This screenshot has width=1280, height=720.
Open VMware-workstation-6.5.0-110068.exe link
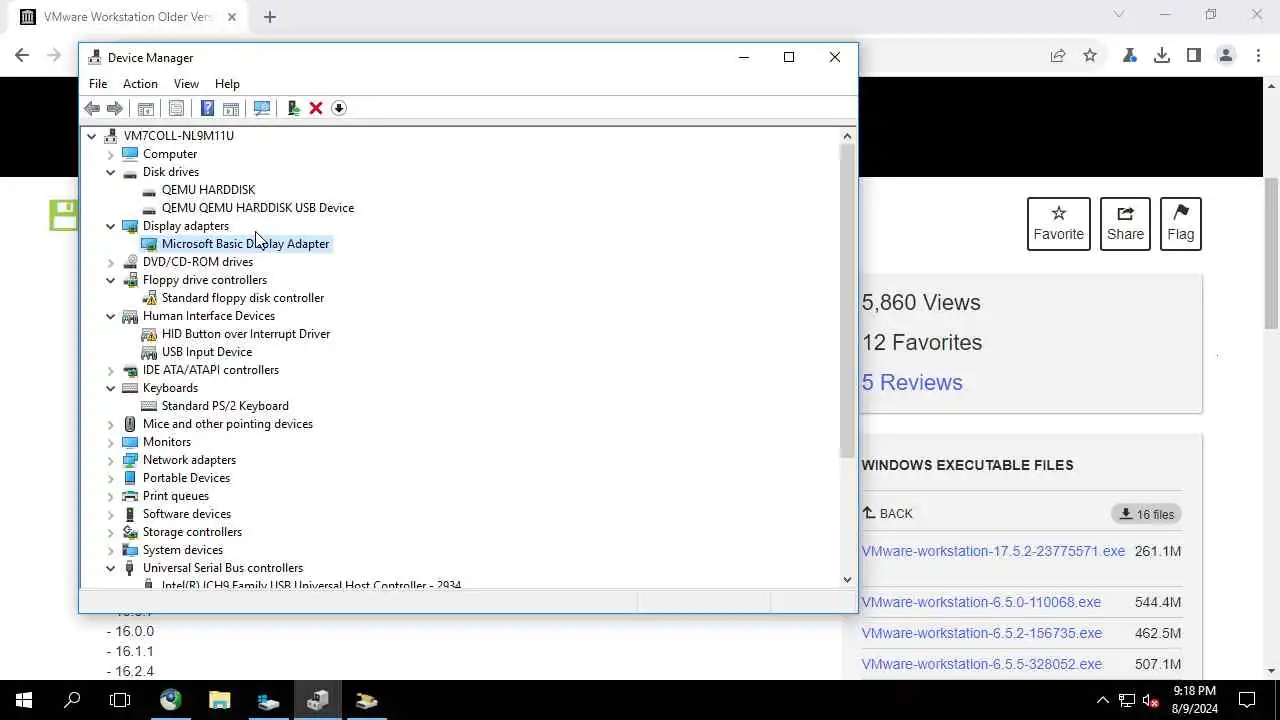coord(981,602)
